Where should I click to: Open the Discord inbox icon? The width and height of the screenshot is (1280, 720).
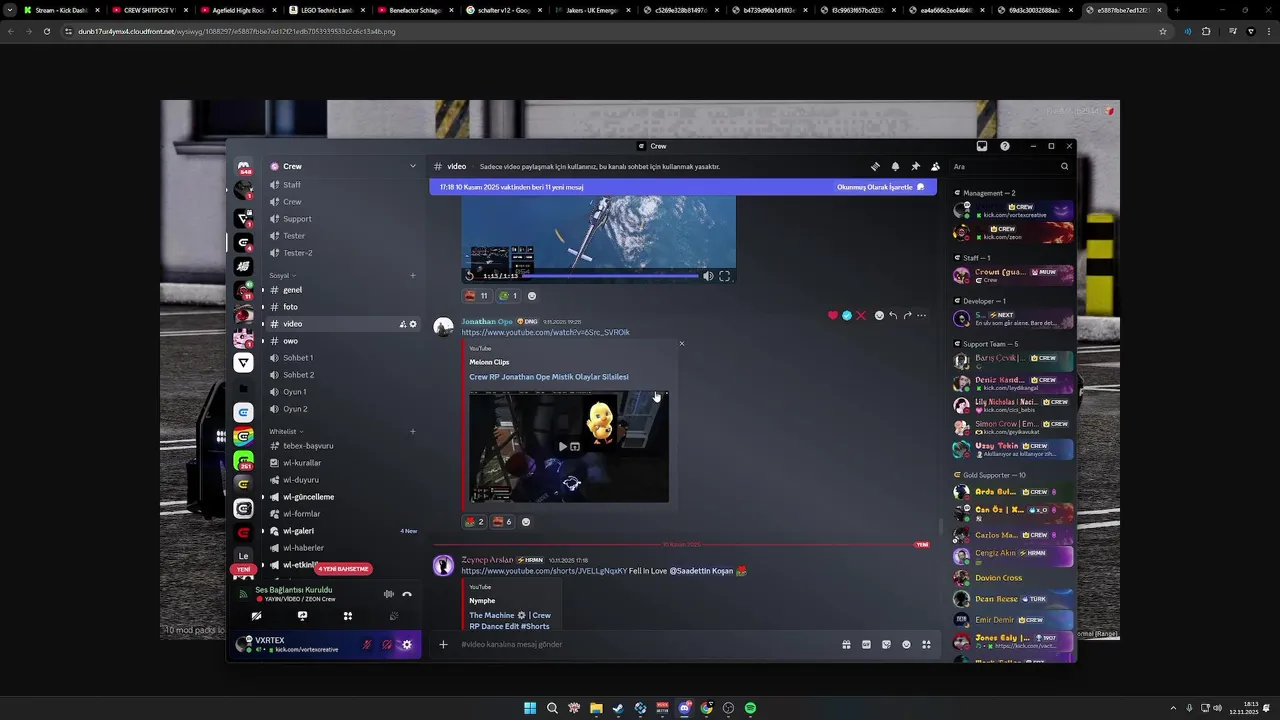(982, 146)
